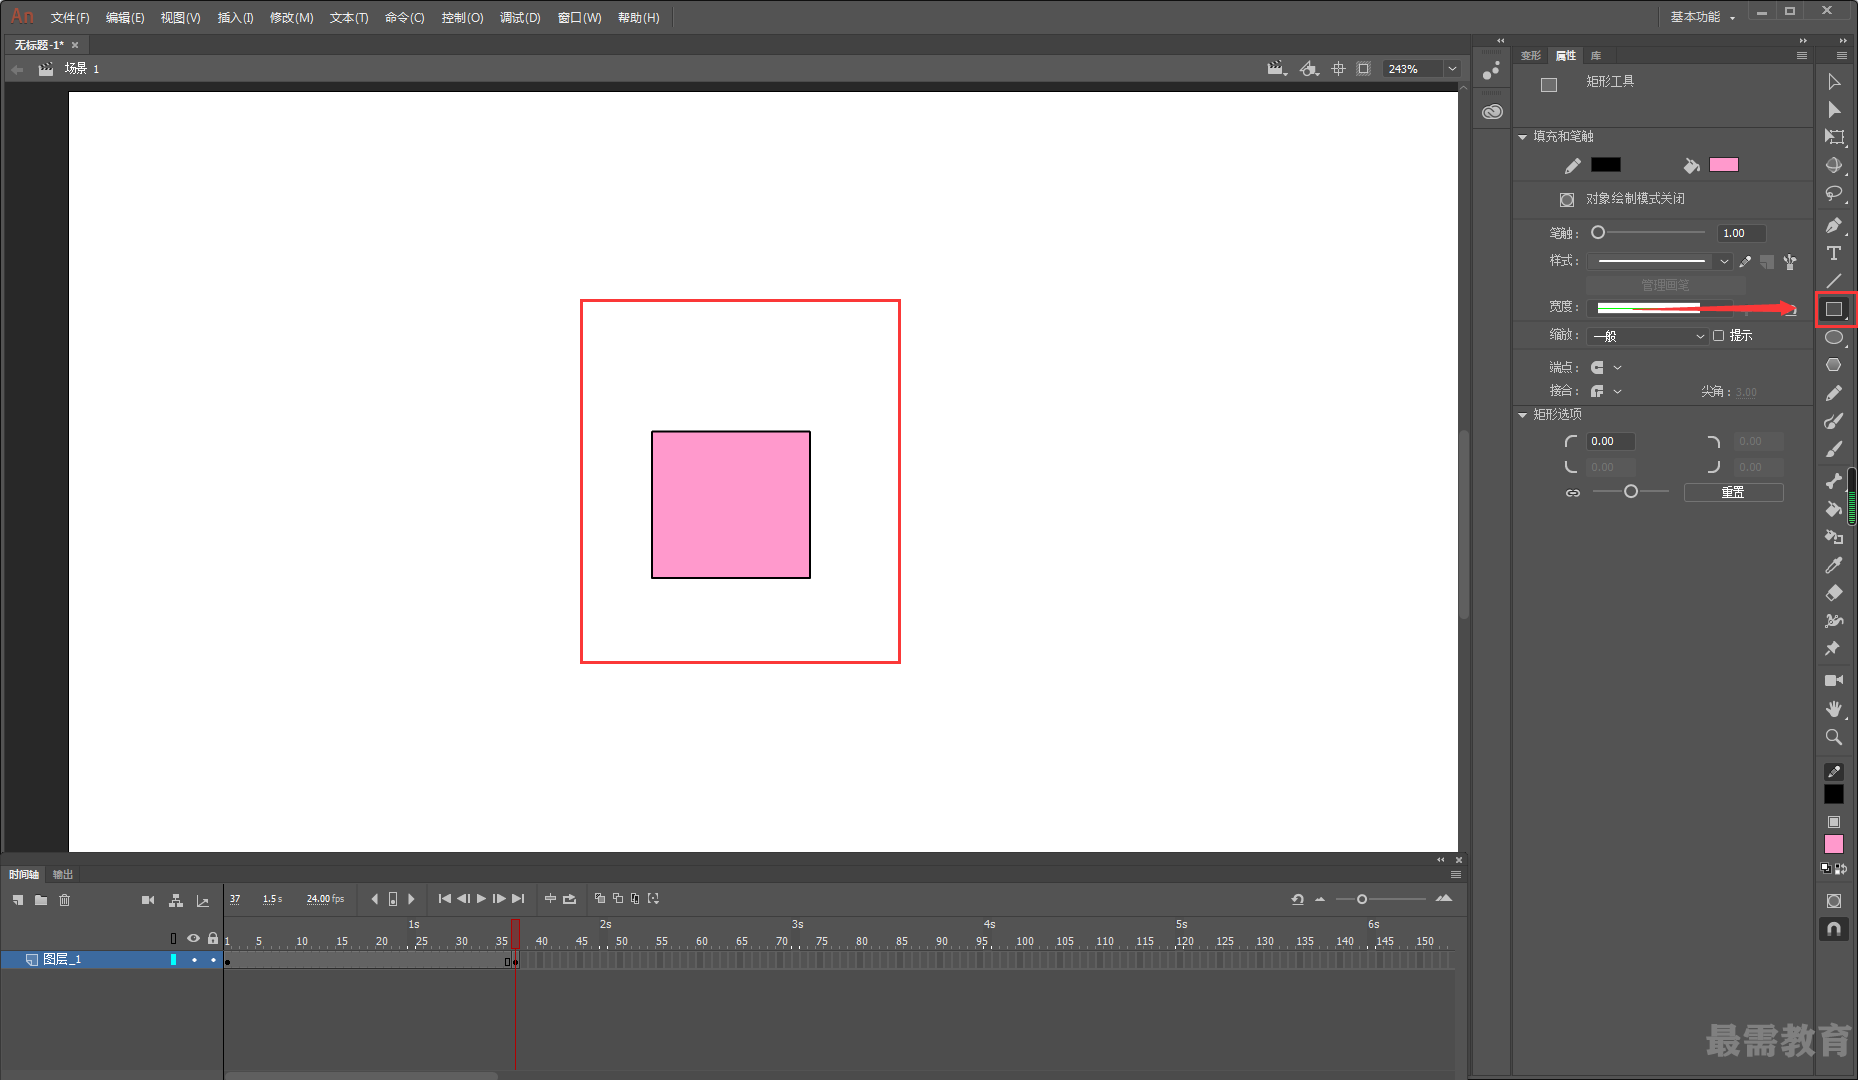Viewport: 1858px width, 1080px height.
Task: Open the 窗口(W) menu
Action: click(579, 18)
